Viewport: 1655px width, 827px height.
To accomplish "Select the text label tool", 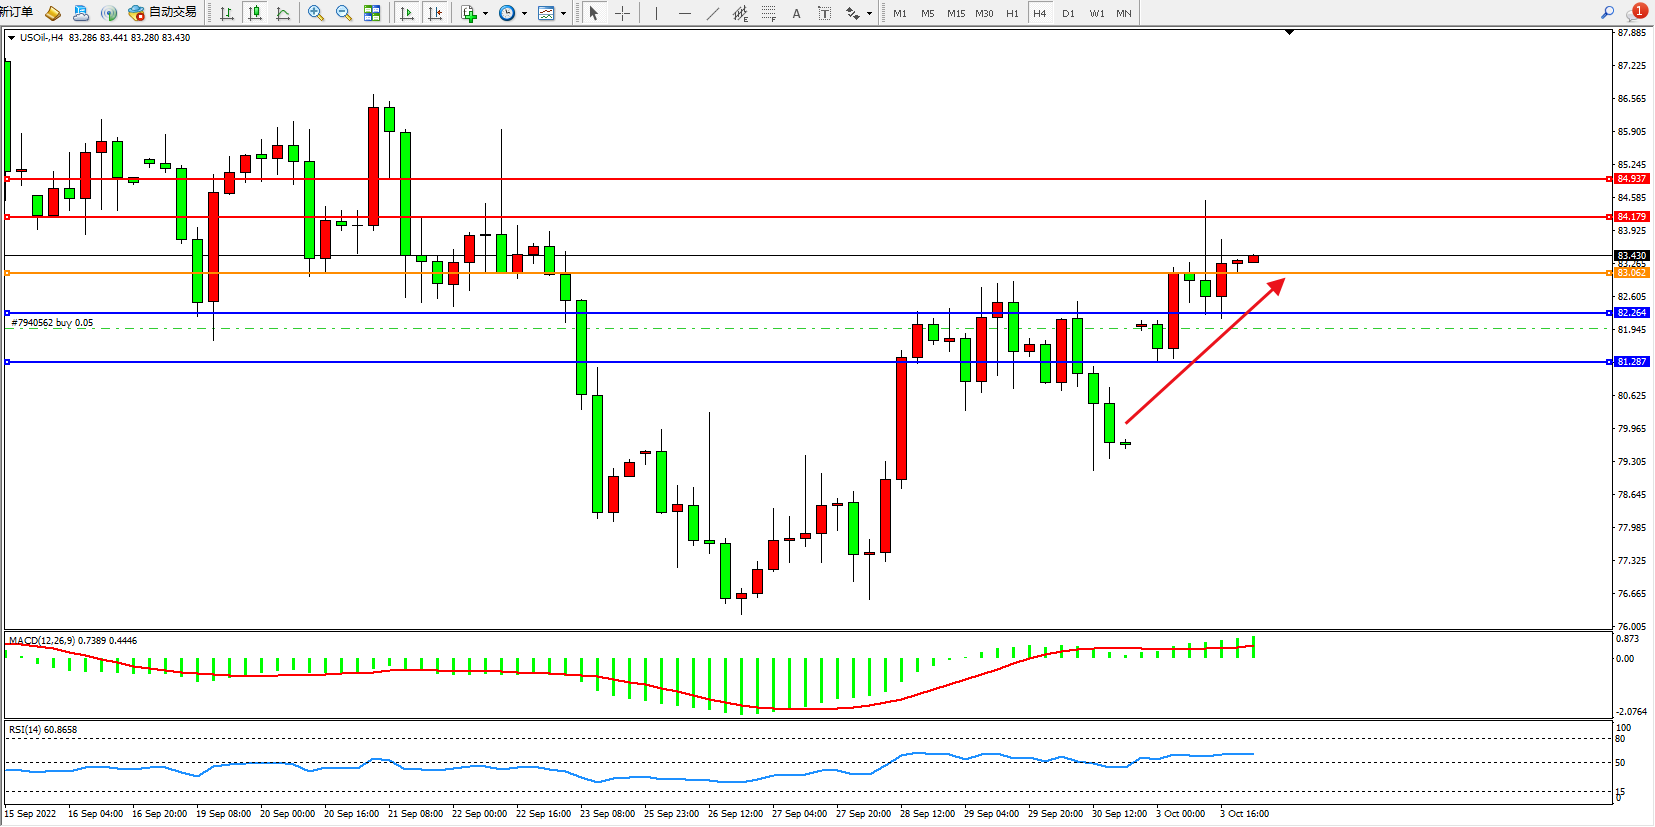I will [x=796, y=13].
